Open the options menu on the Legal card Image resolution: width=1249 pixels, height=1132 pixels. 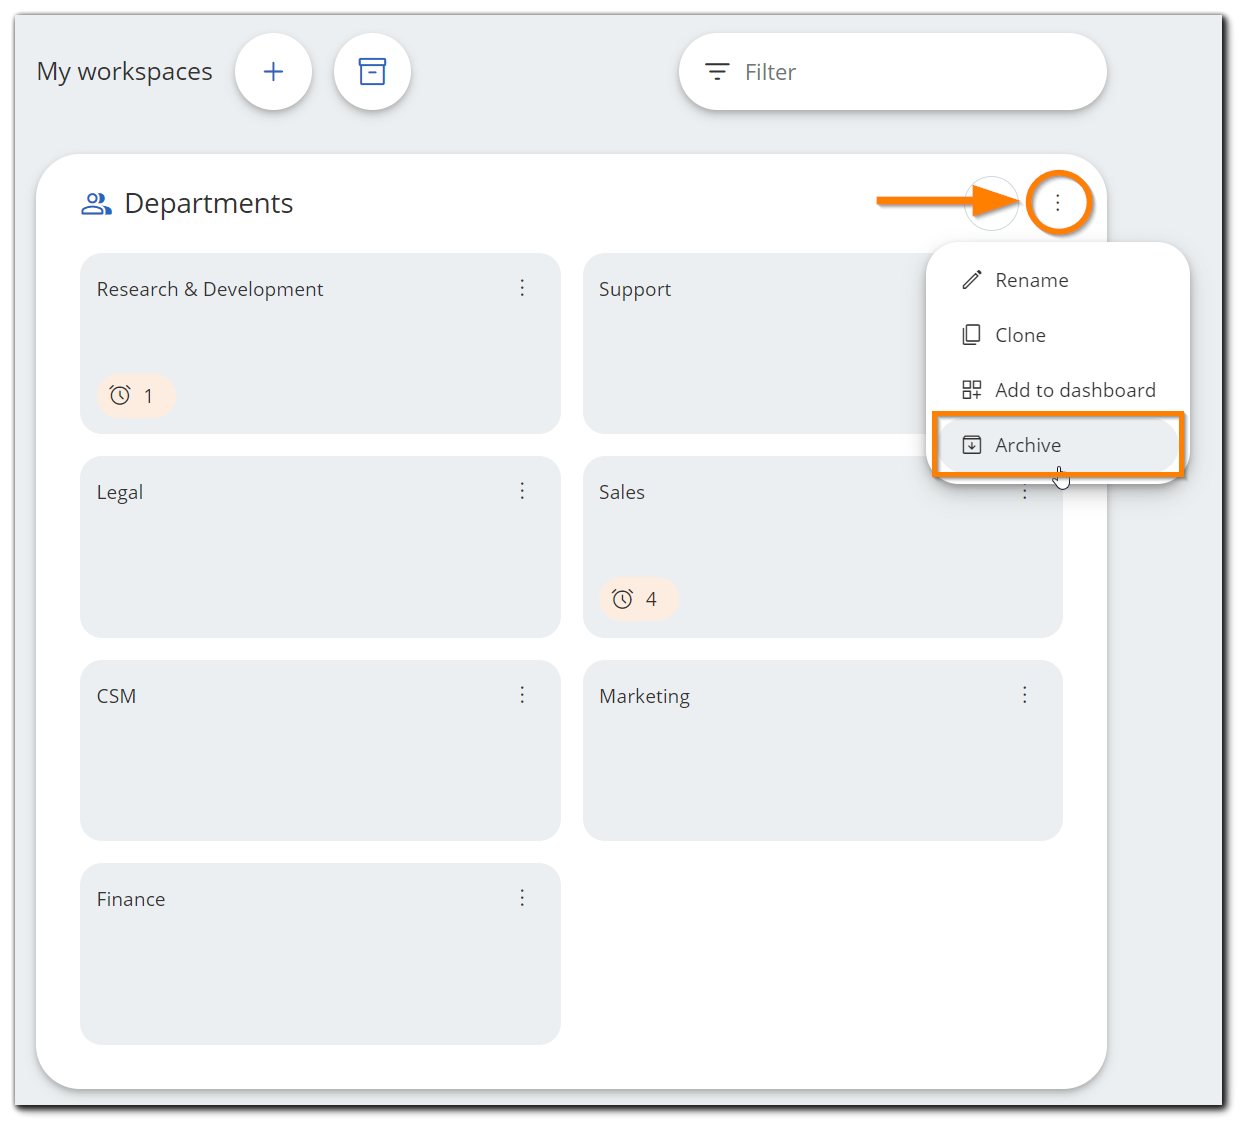[x=522, y=491]
